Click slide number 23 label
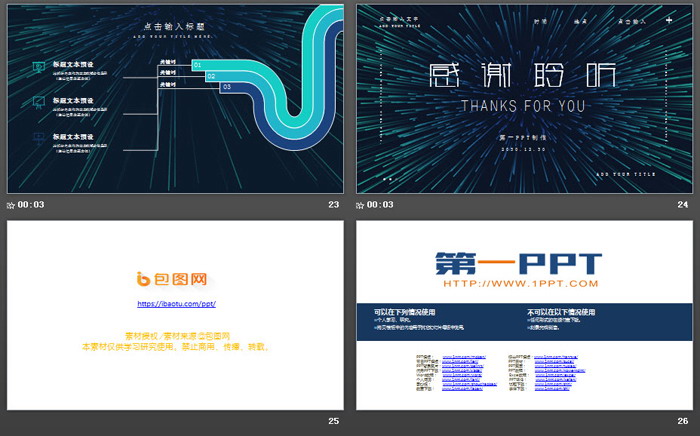The image size is (700, 436). [333, 204]
